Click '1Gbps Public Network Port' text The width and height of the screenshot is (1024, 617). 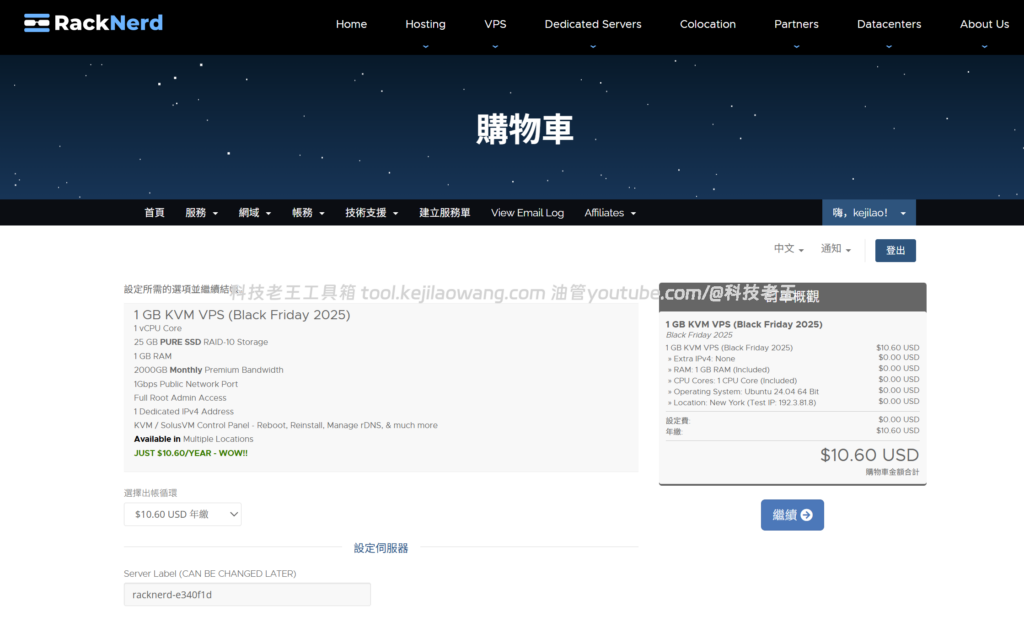(x=185, y=384)
